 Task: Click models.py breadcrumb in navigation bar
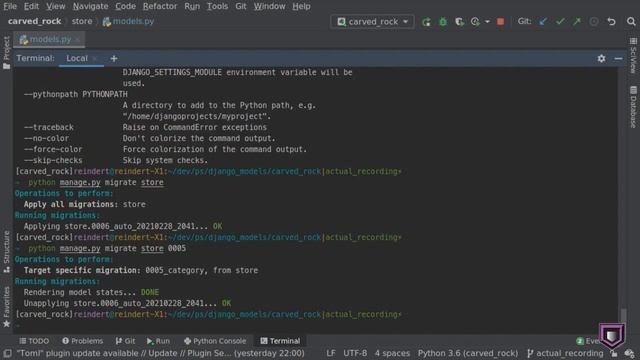coord(128,21)
